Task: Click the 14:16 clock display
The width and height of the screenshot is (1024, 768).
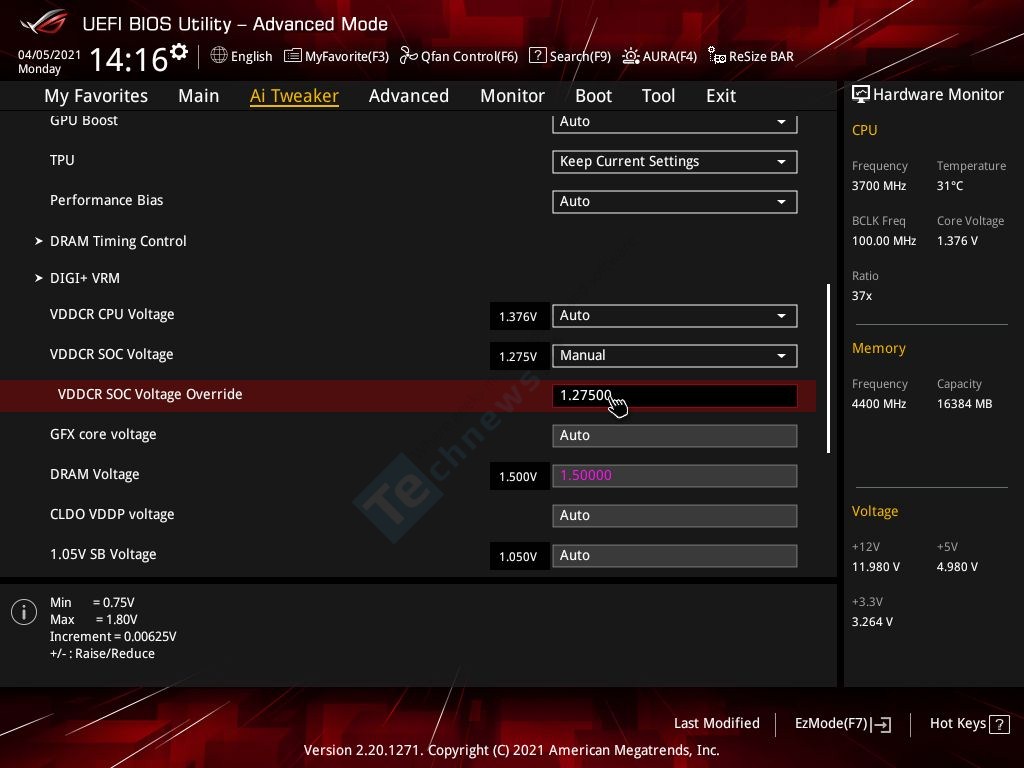Action: tap(129, 59)
